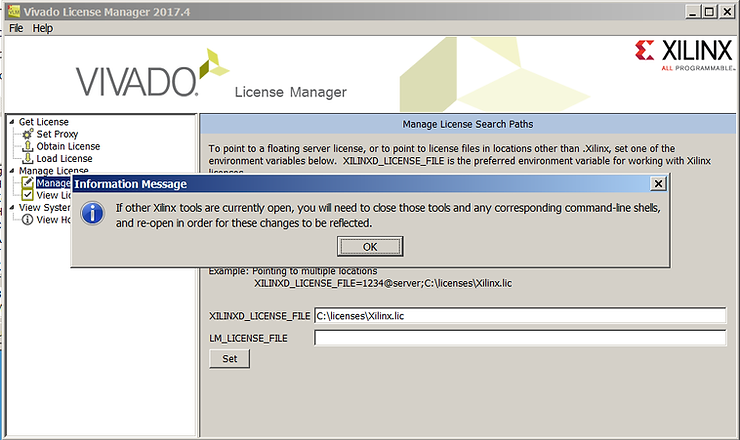Viewport: 740px width, 440px height.
Task: Select Obtain License in the tree
Action: pos(68,146)
